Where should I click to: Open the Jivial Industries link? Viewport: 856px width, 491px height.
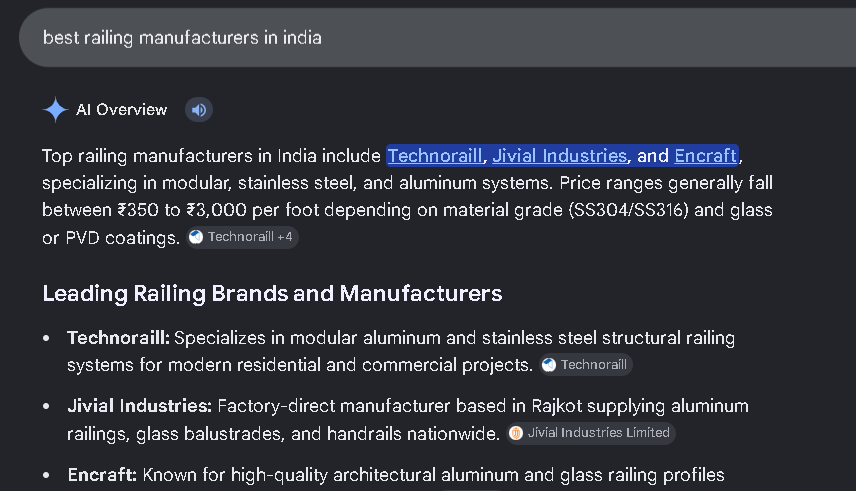click(560, 156)
